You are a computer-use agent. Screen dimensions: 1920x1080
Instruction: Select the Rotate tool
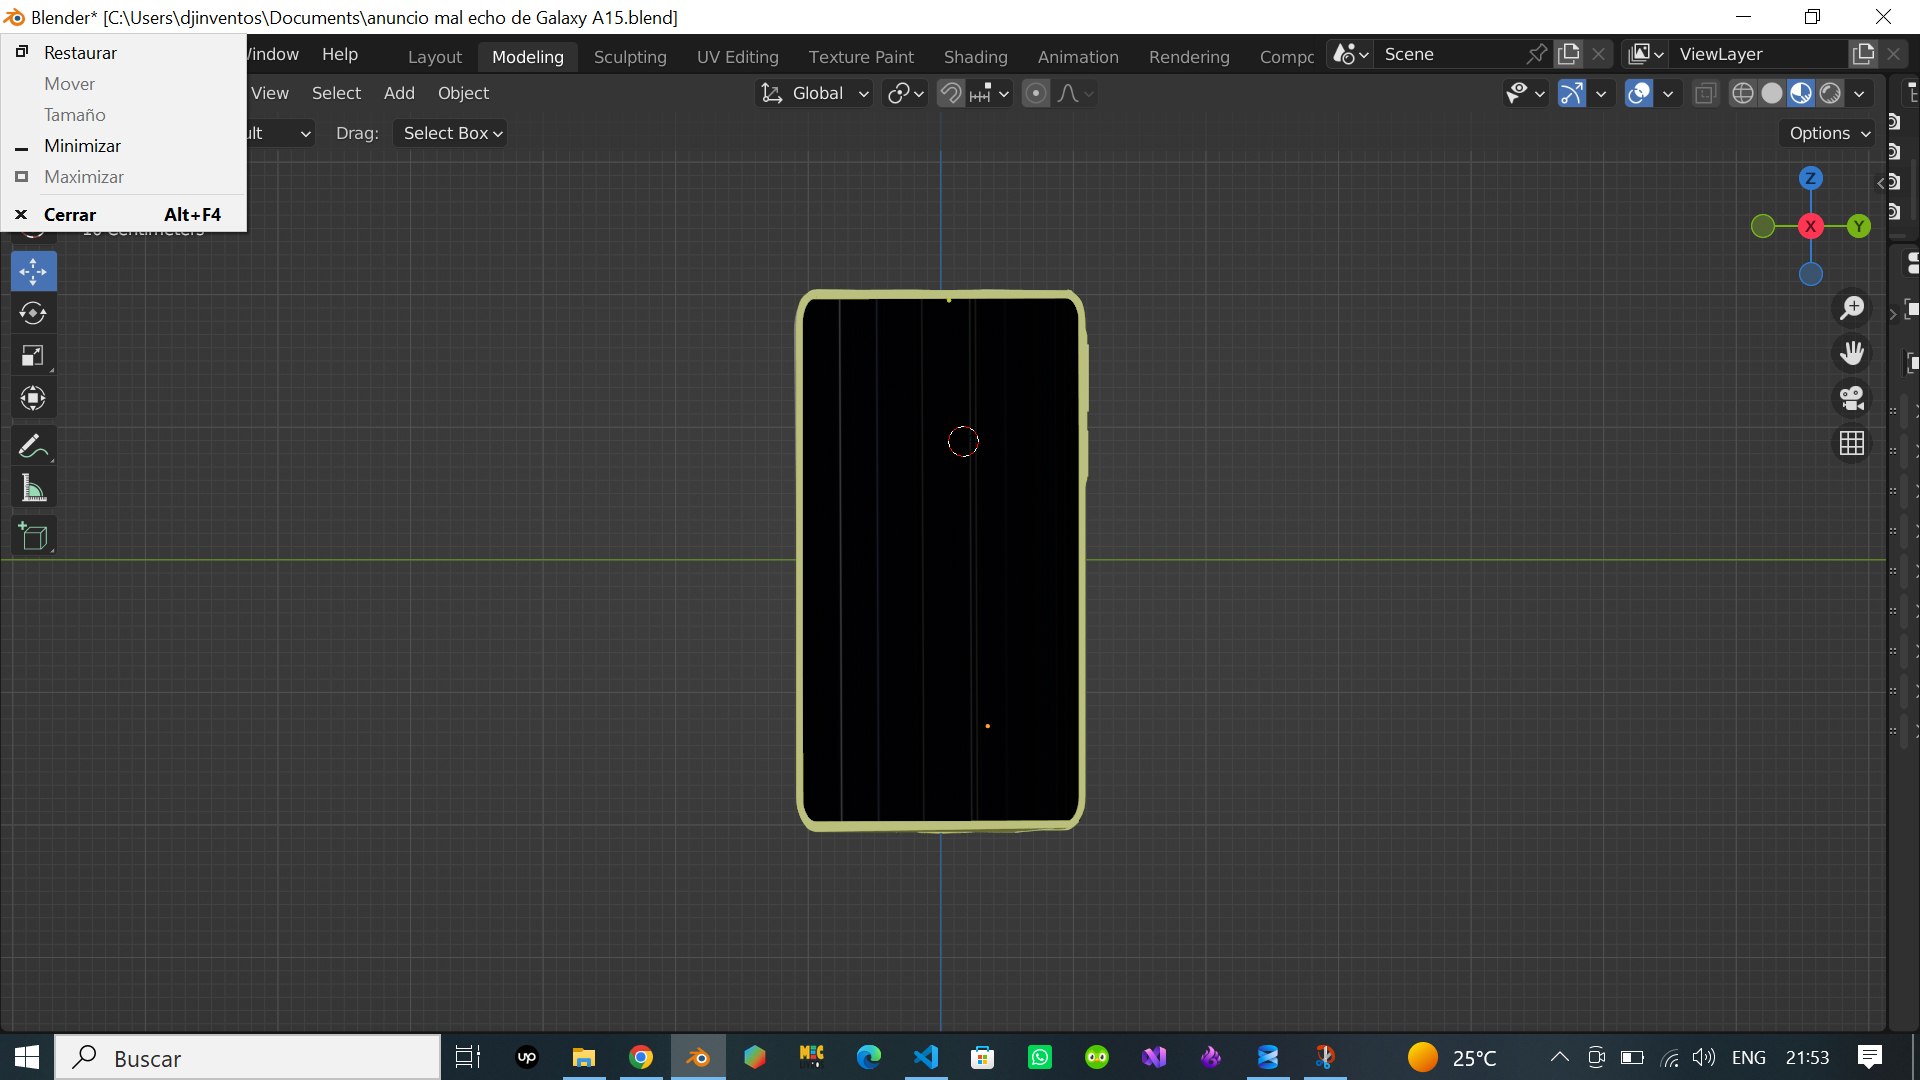point(33,314)
